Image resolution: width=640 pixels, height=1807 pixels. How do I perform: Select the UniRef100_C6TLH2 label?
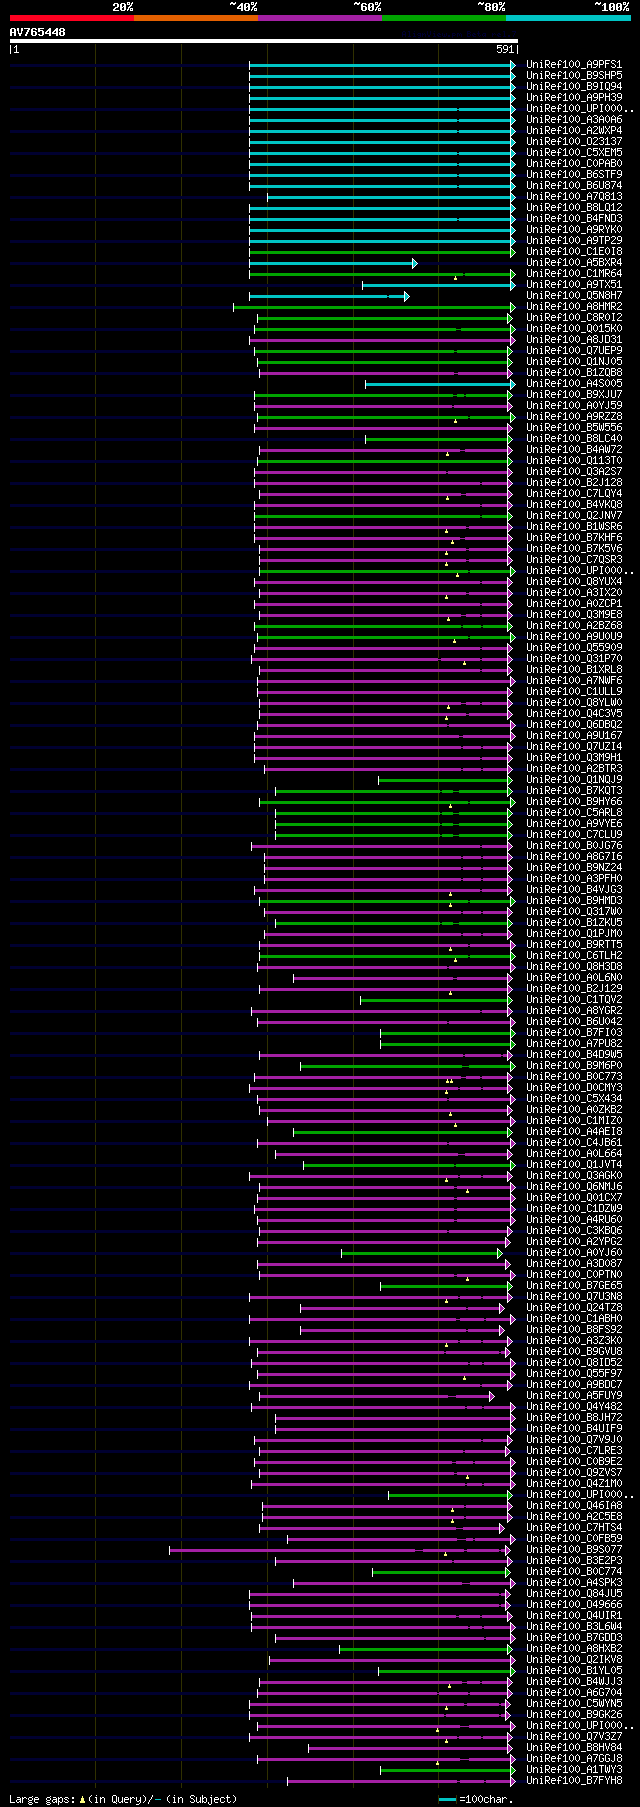574,955
